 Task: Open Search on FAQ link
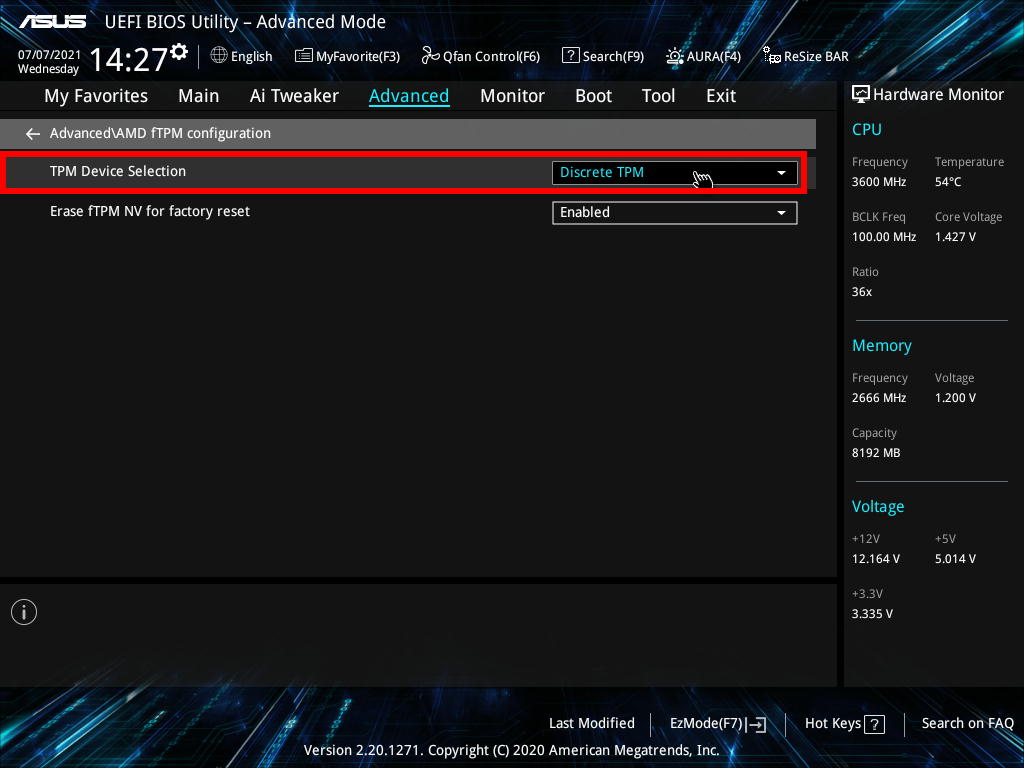pos(967,724)
